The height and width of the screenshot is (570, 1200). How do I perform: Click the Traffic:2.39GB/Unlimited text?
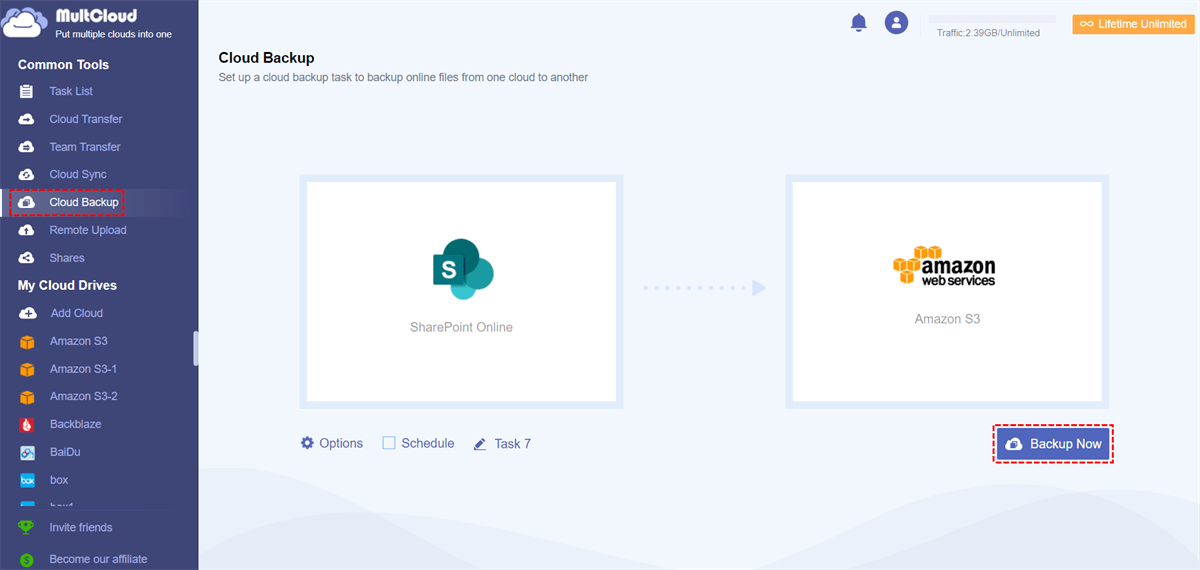[988, 33]
